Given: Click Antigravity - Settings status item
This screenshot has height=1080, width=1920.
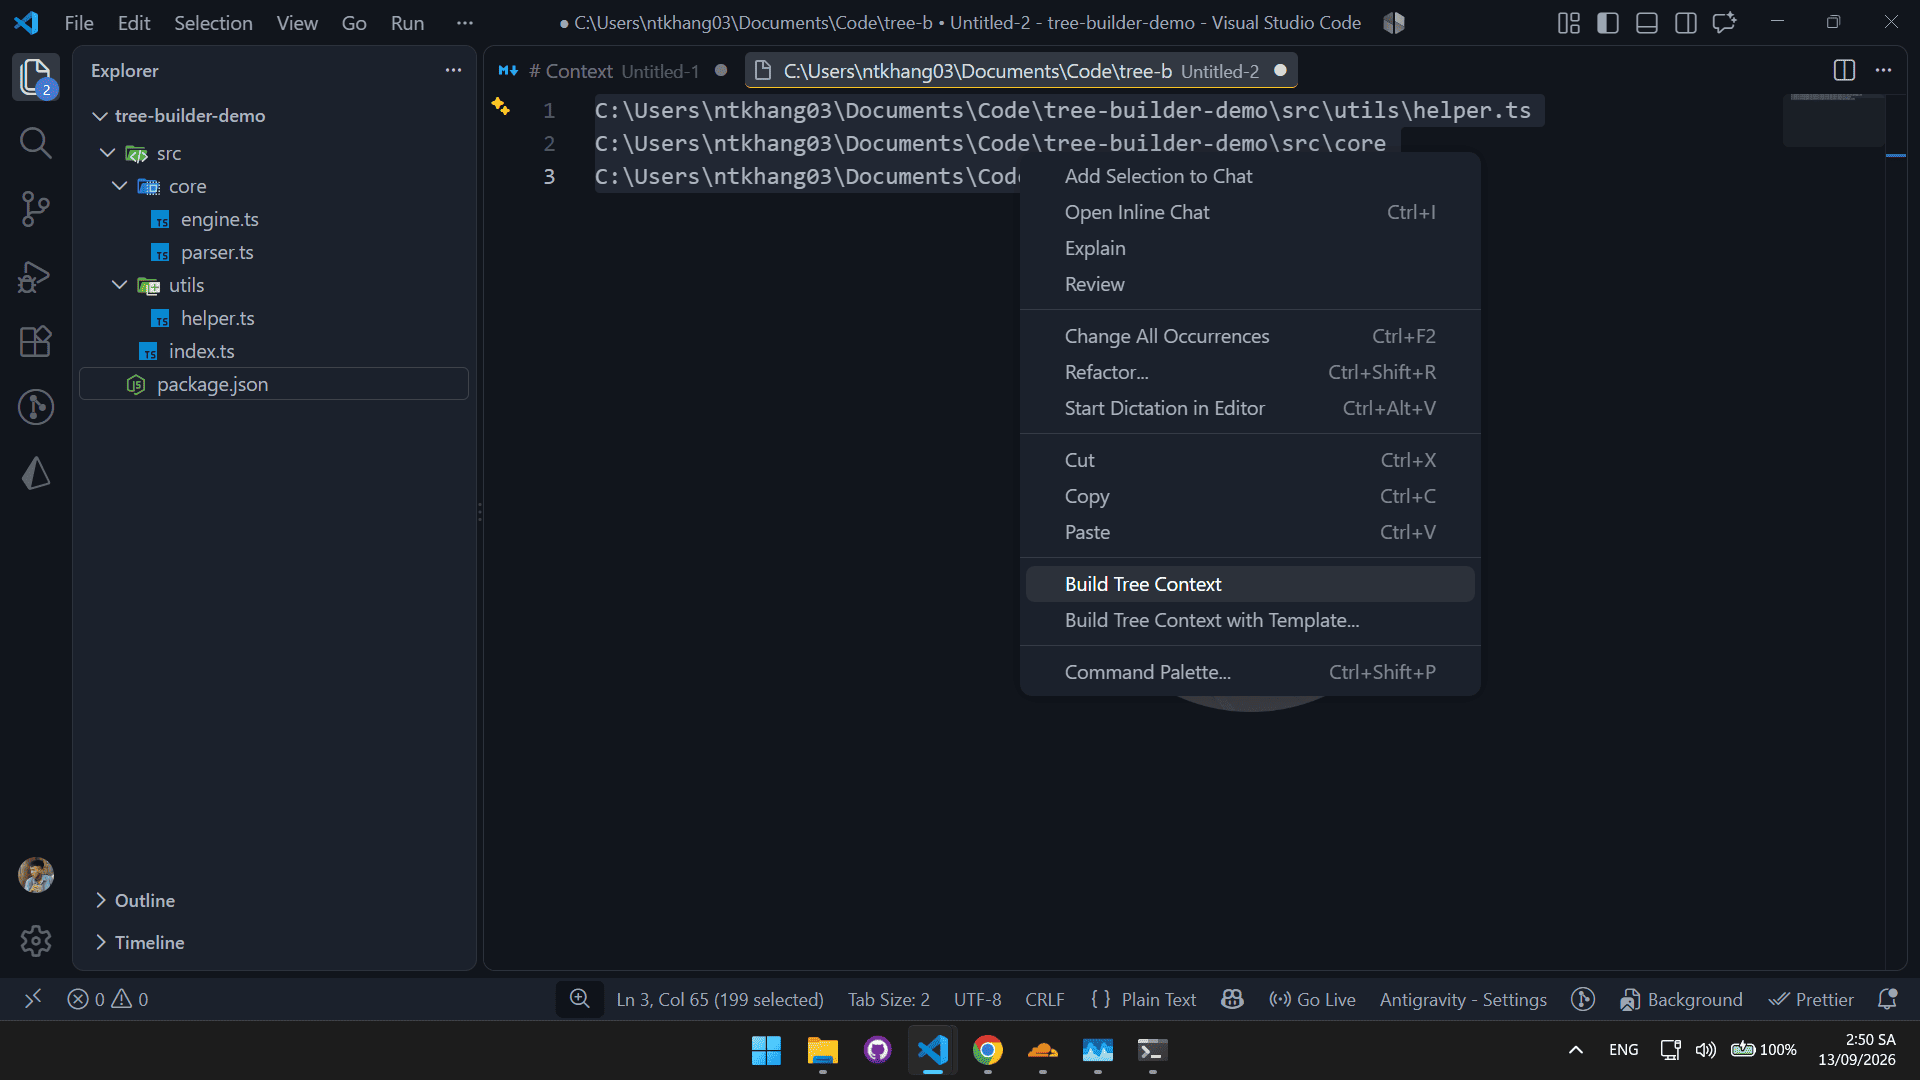Looking at the screenshot, I should click(x=1463, y=999).
